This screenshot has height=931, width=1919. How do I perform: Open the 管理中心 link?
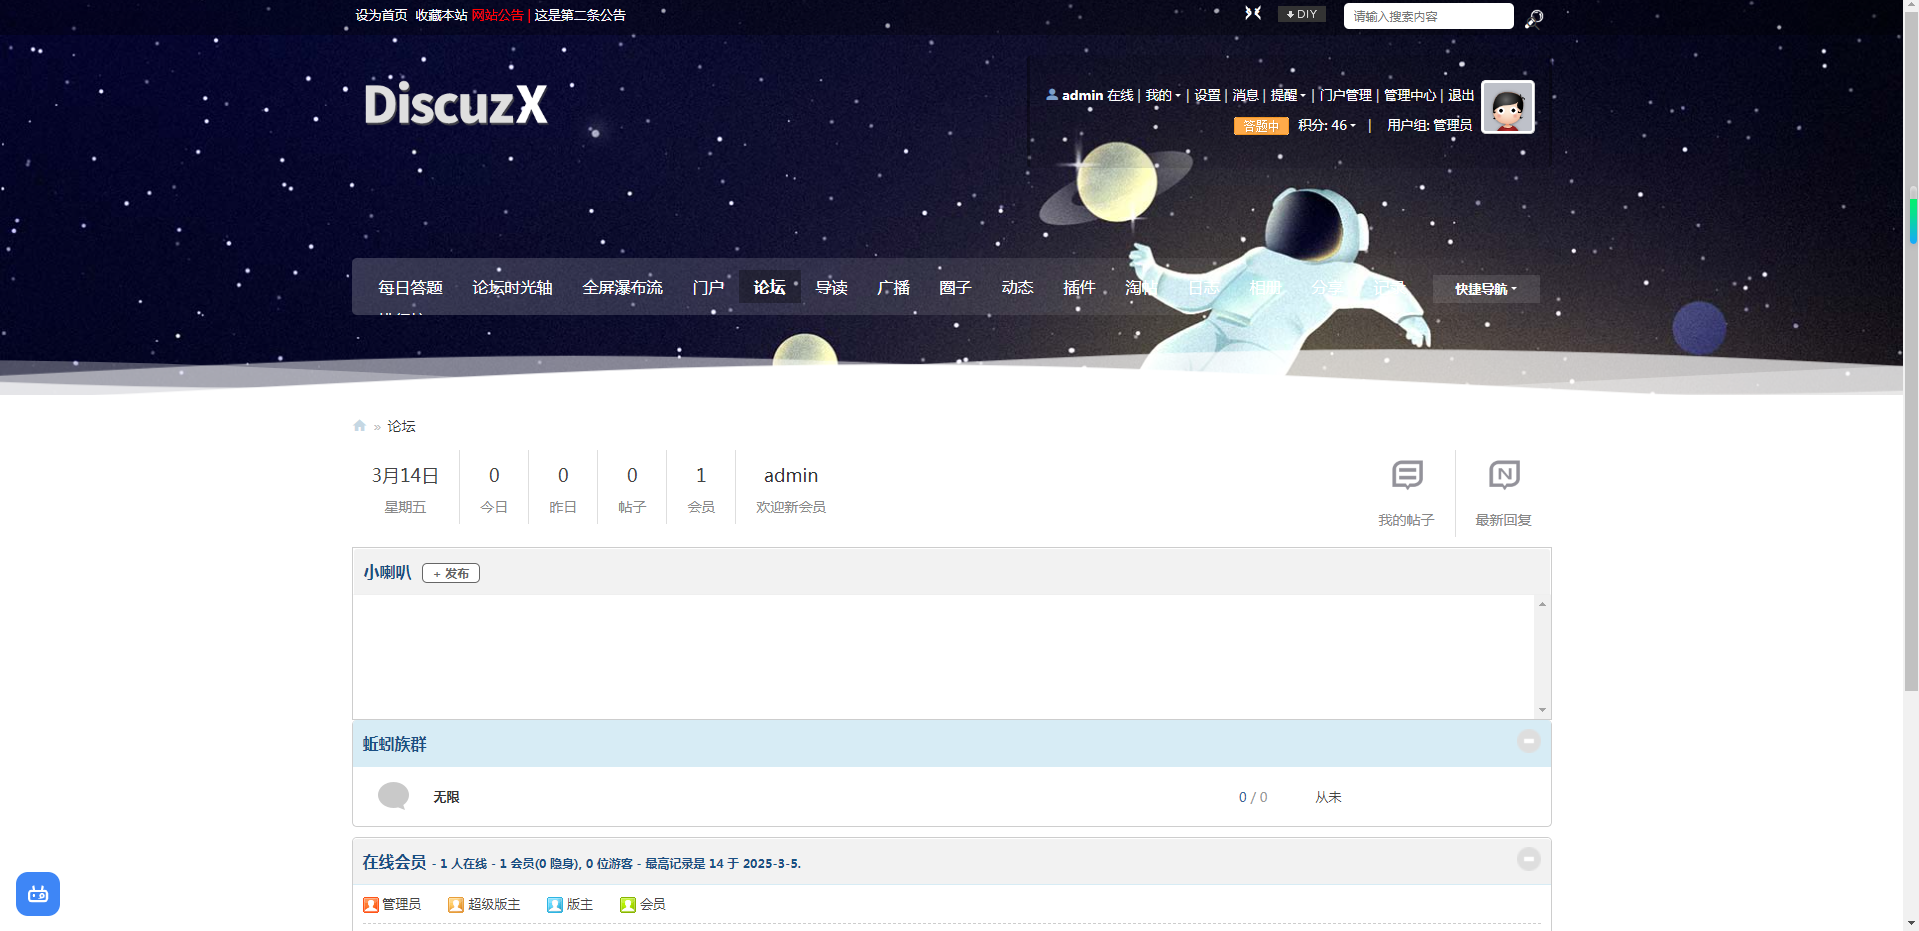[1409, 96]
